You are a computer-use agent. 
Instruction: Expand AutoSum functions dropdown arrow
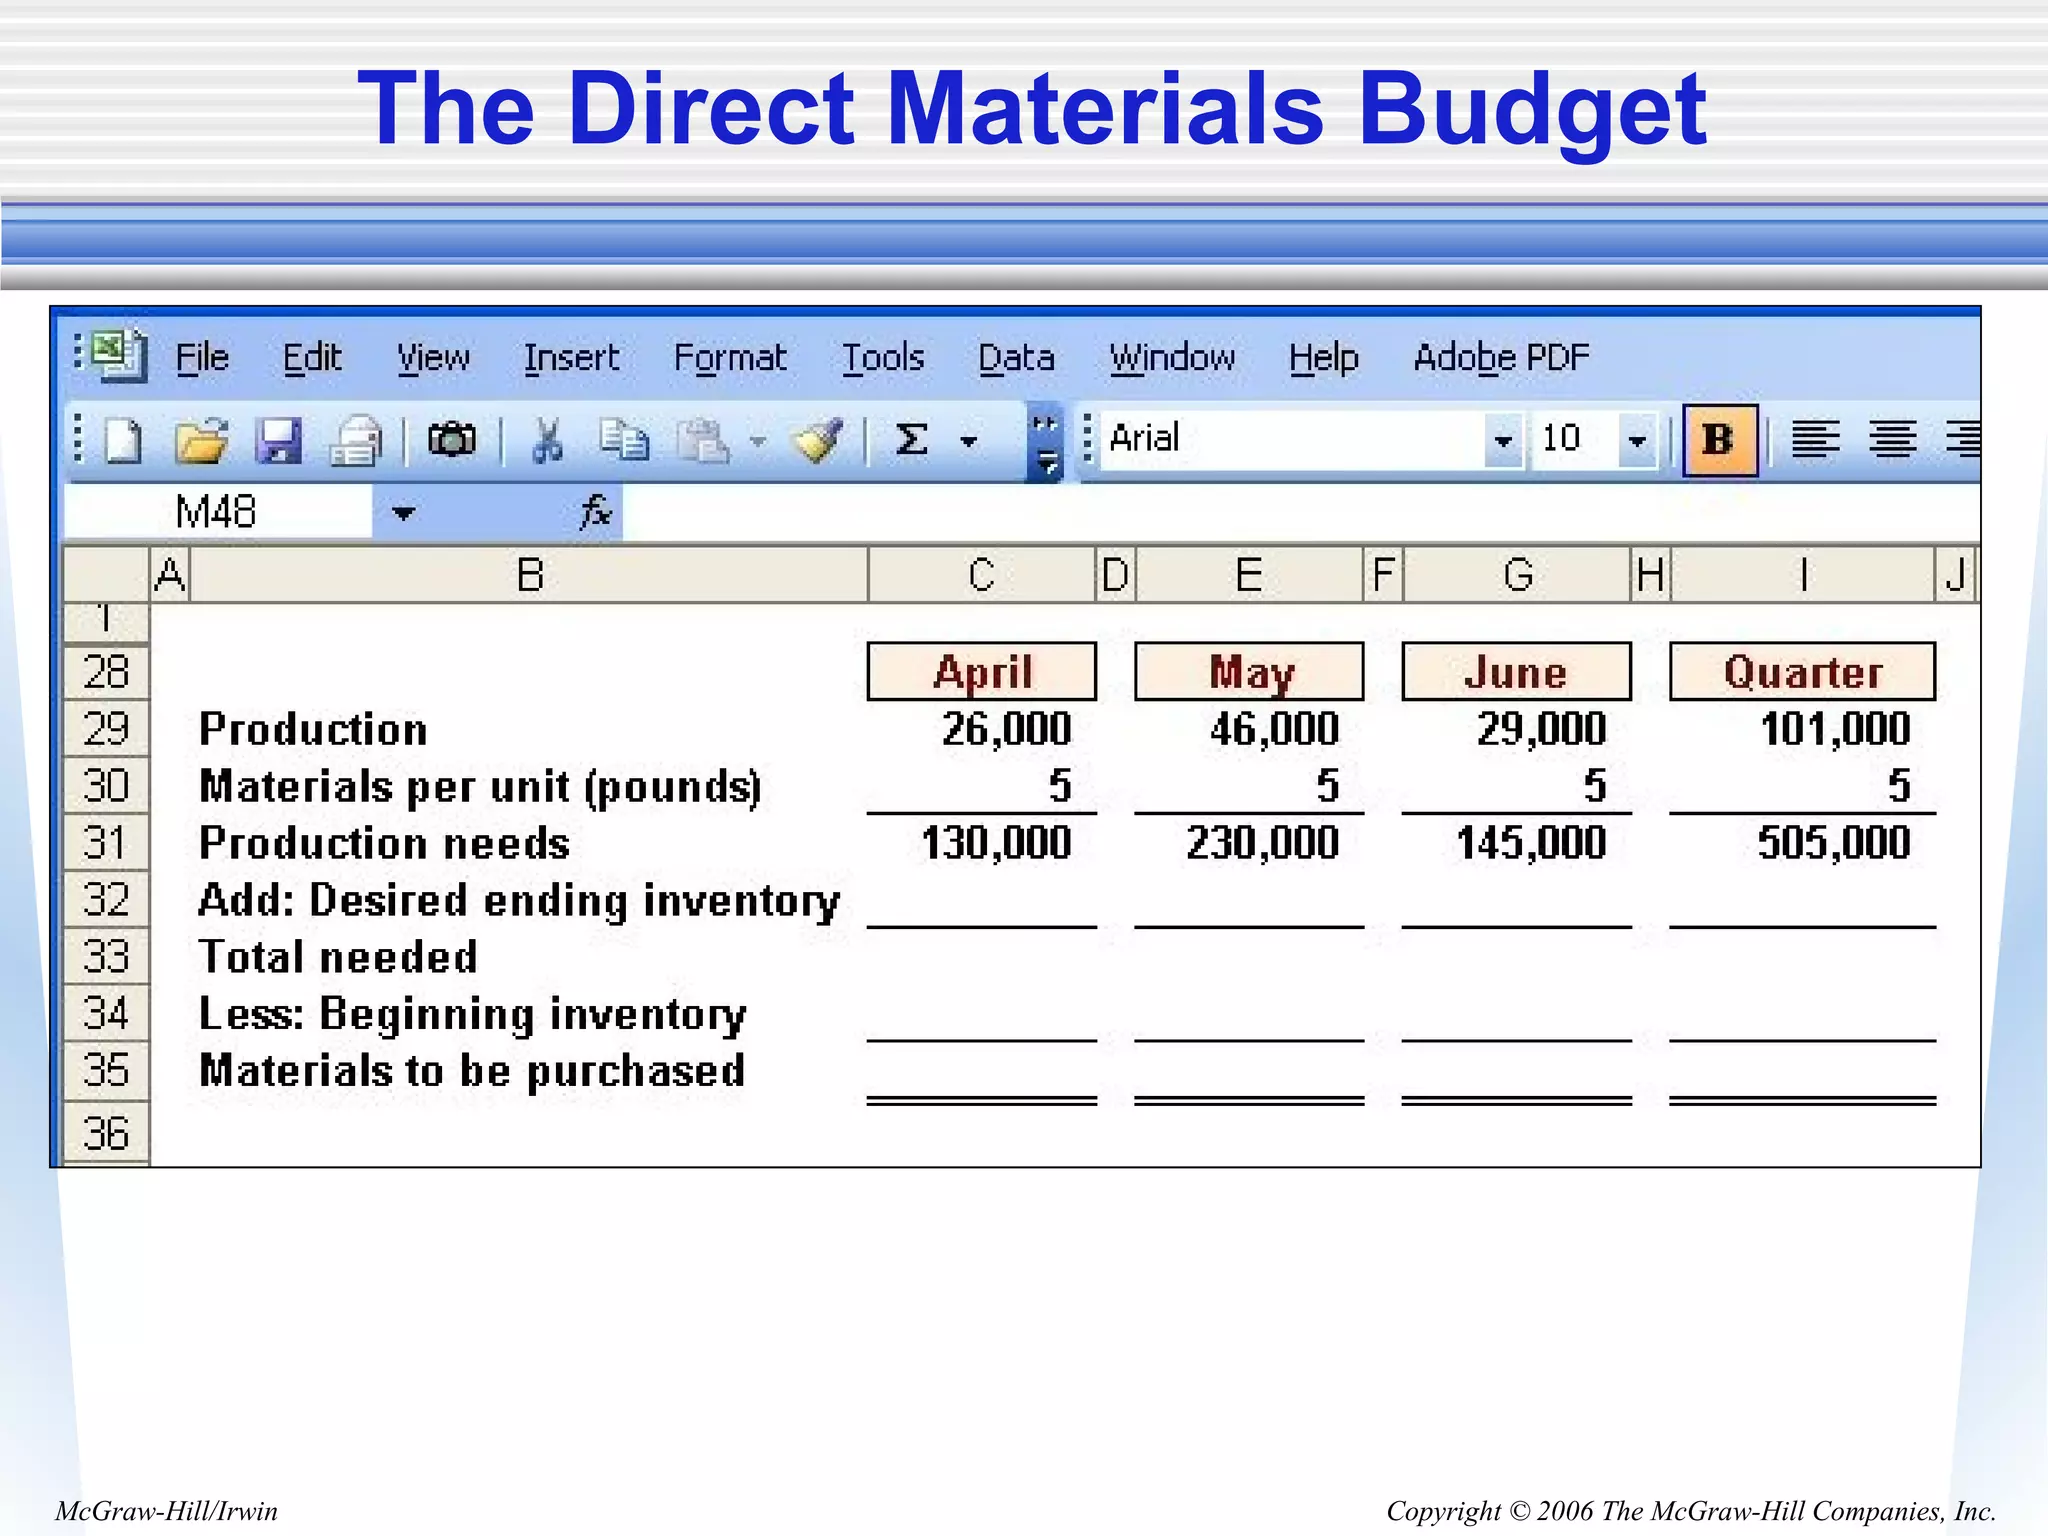(968, 441)
